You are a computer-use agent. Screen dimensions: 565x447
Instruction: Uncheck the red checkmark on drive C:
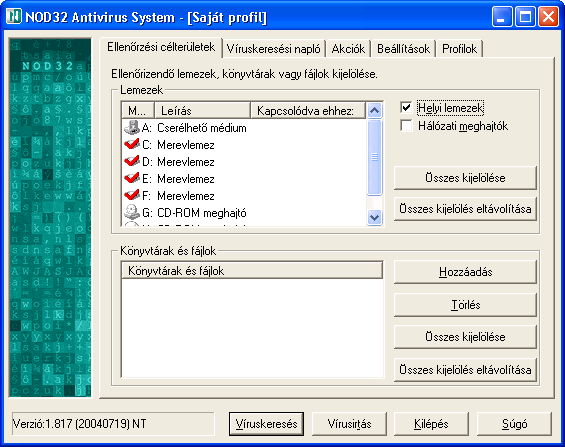coord(132,144)
